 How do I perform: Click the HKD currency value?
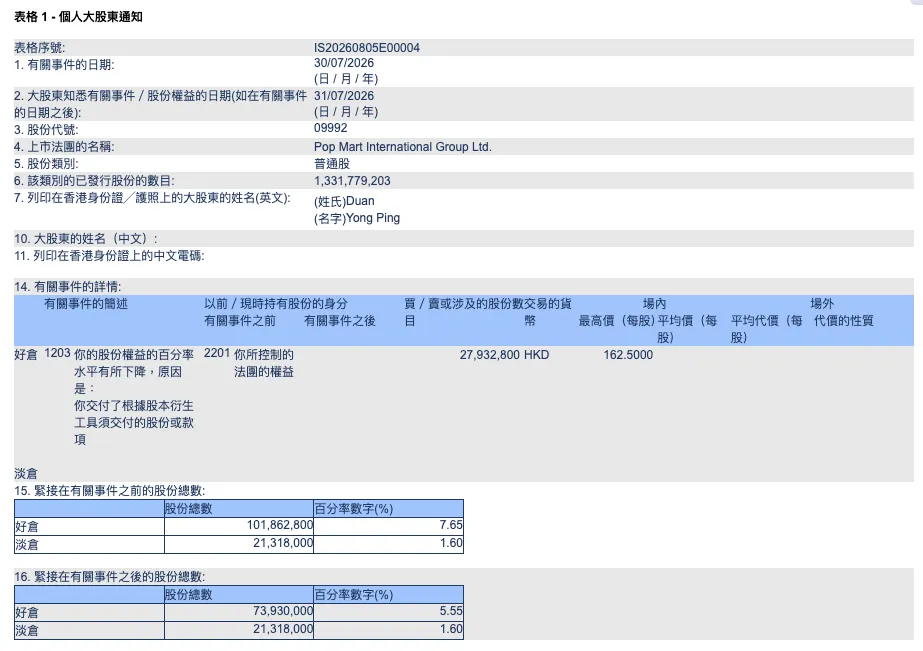tap(536, 355)
